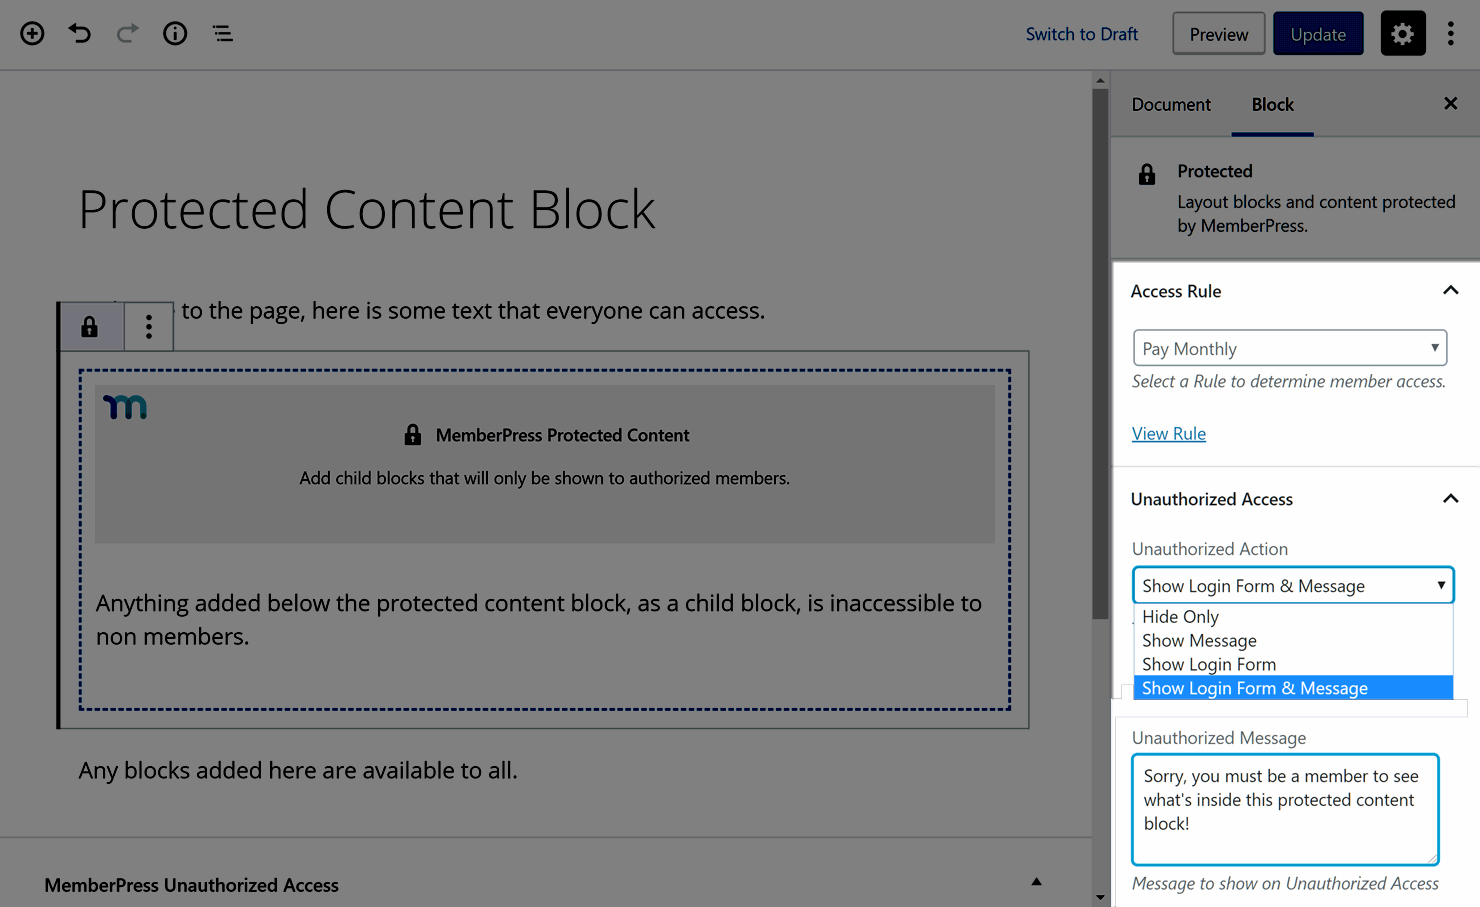Click editor scrollbar up arrow

1100,80
